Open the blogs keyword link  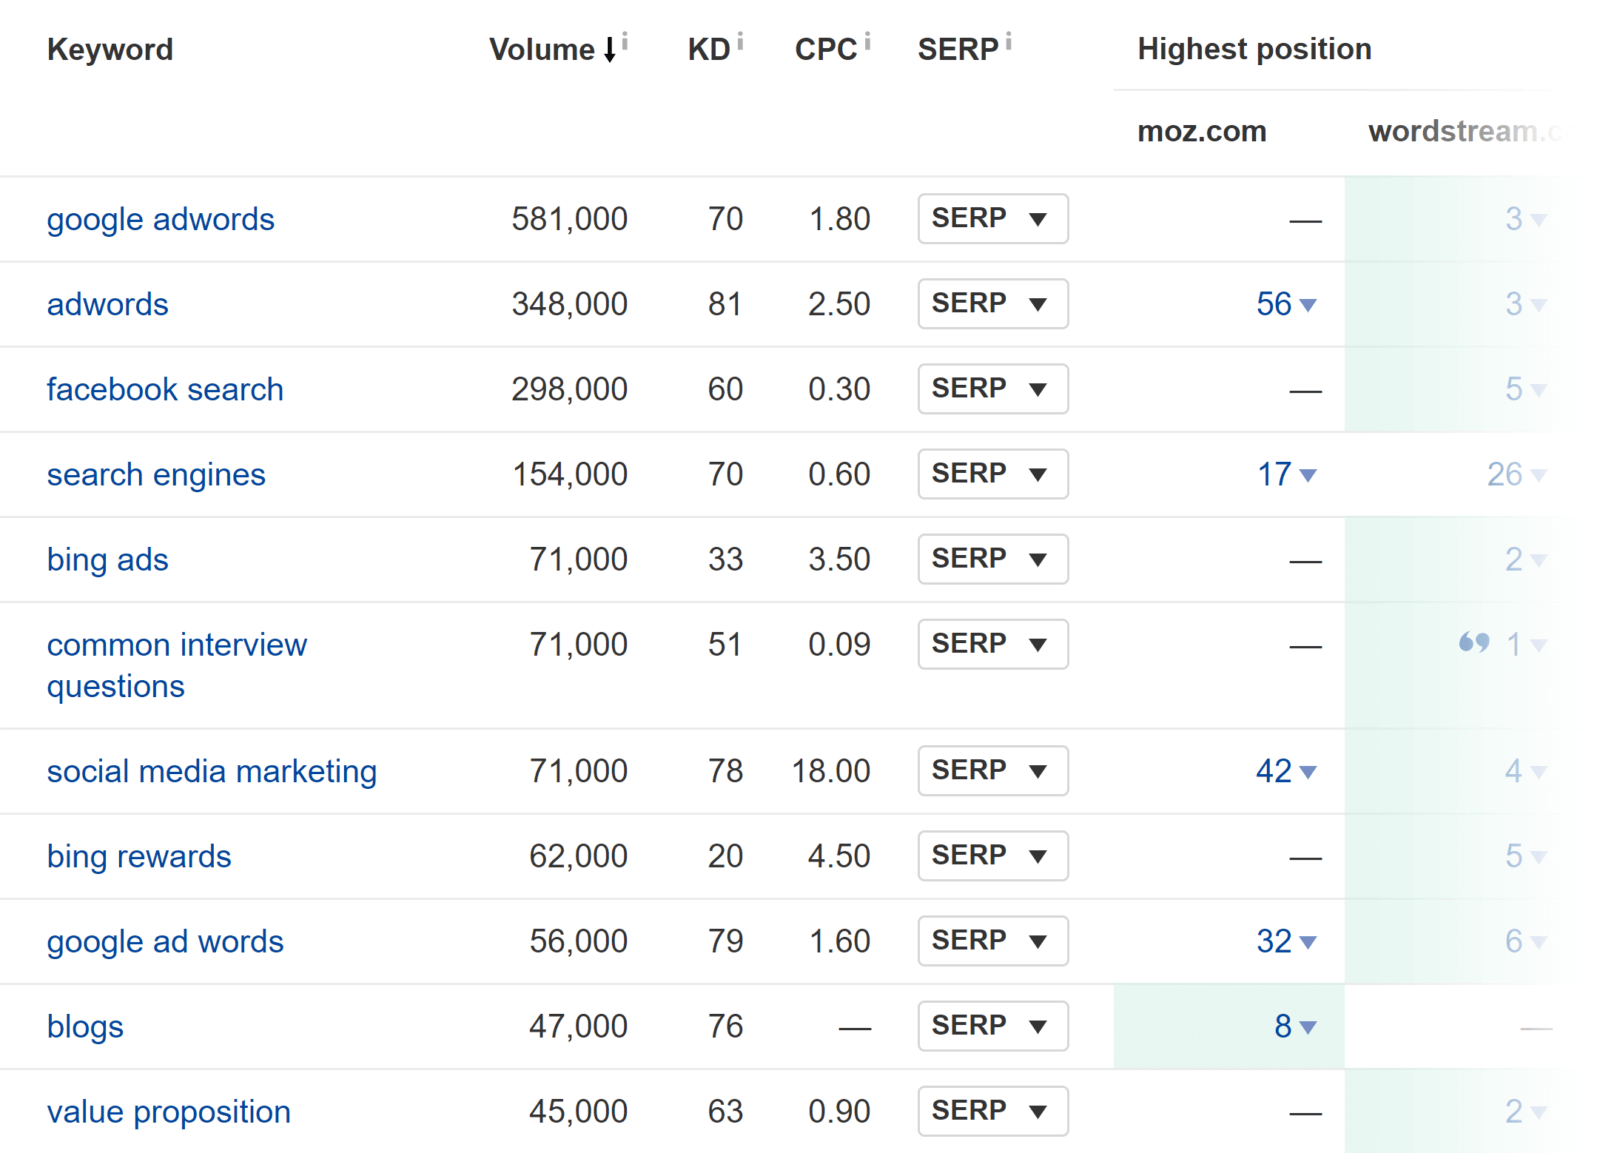(85, 1027)
